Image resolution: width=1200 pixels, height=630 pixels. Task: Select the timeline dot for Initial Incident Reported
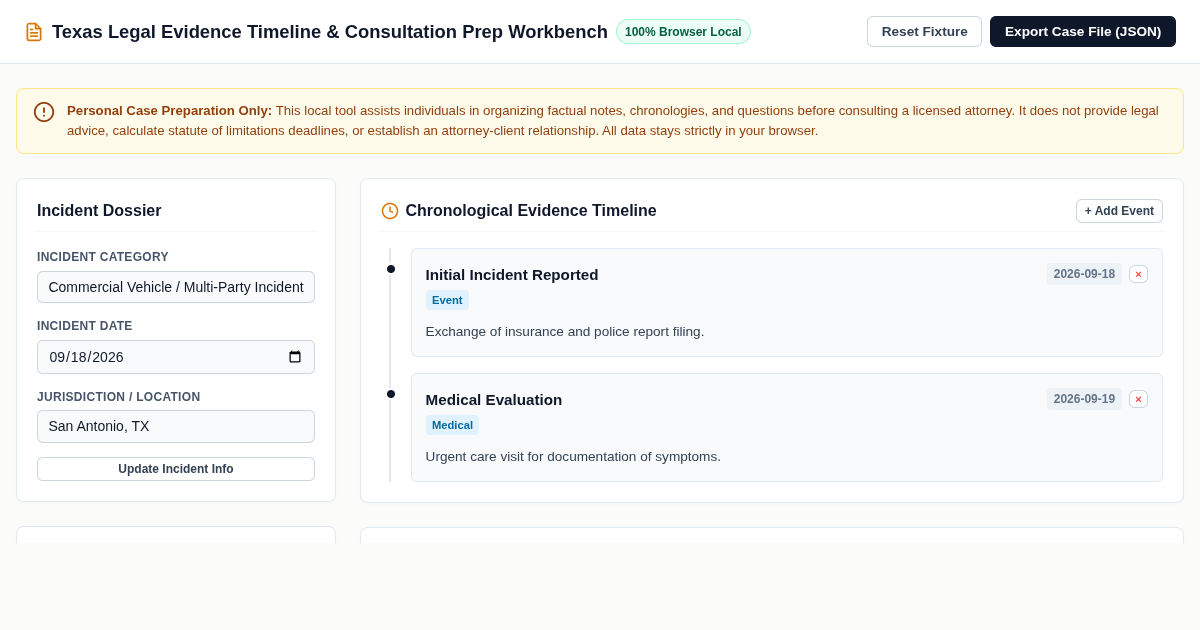pyautogui.click(x=391, y=269)
